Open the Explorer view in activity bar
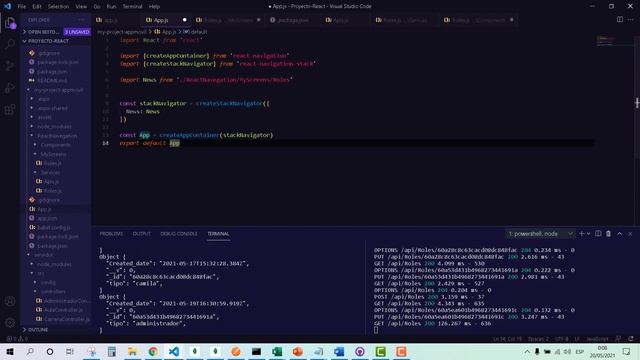 click(10, 23)
